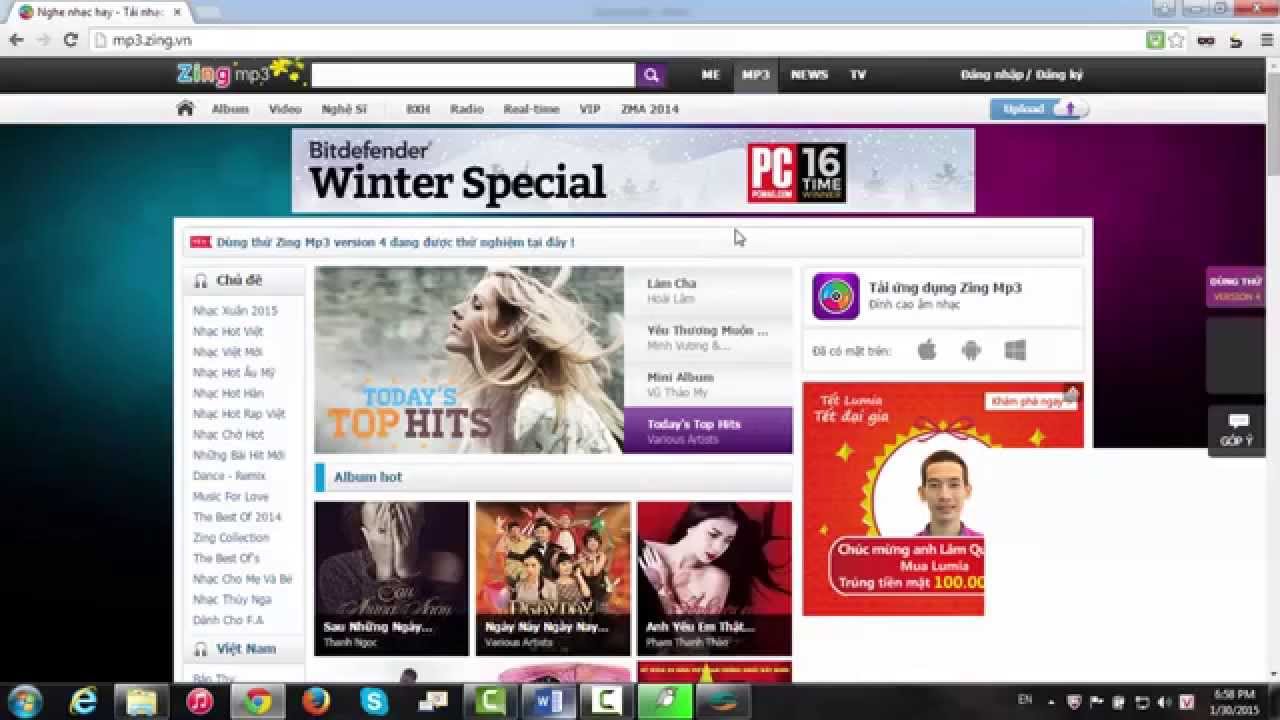Click the green extension icon in the address bar
Image resolution: width=1280 pixels, height=720 pixels.
(x=1155, y=40)
